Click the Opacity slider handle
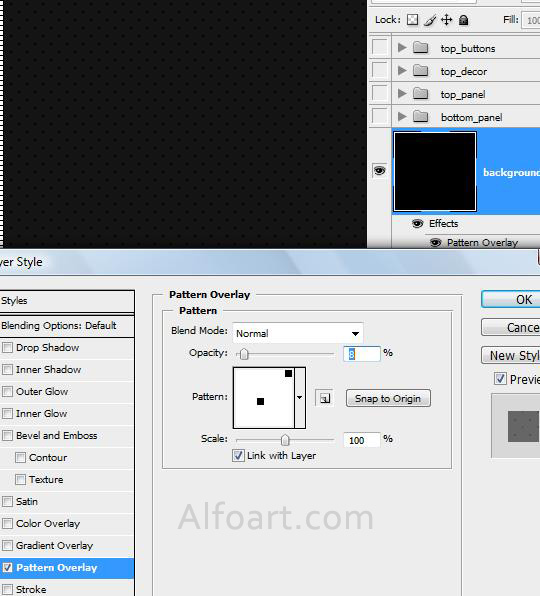Viewport: 540px width, 596px height. click(244, 354)
